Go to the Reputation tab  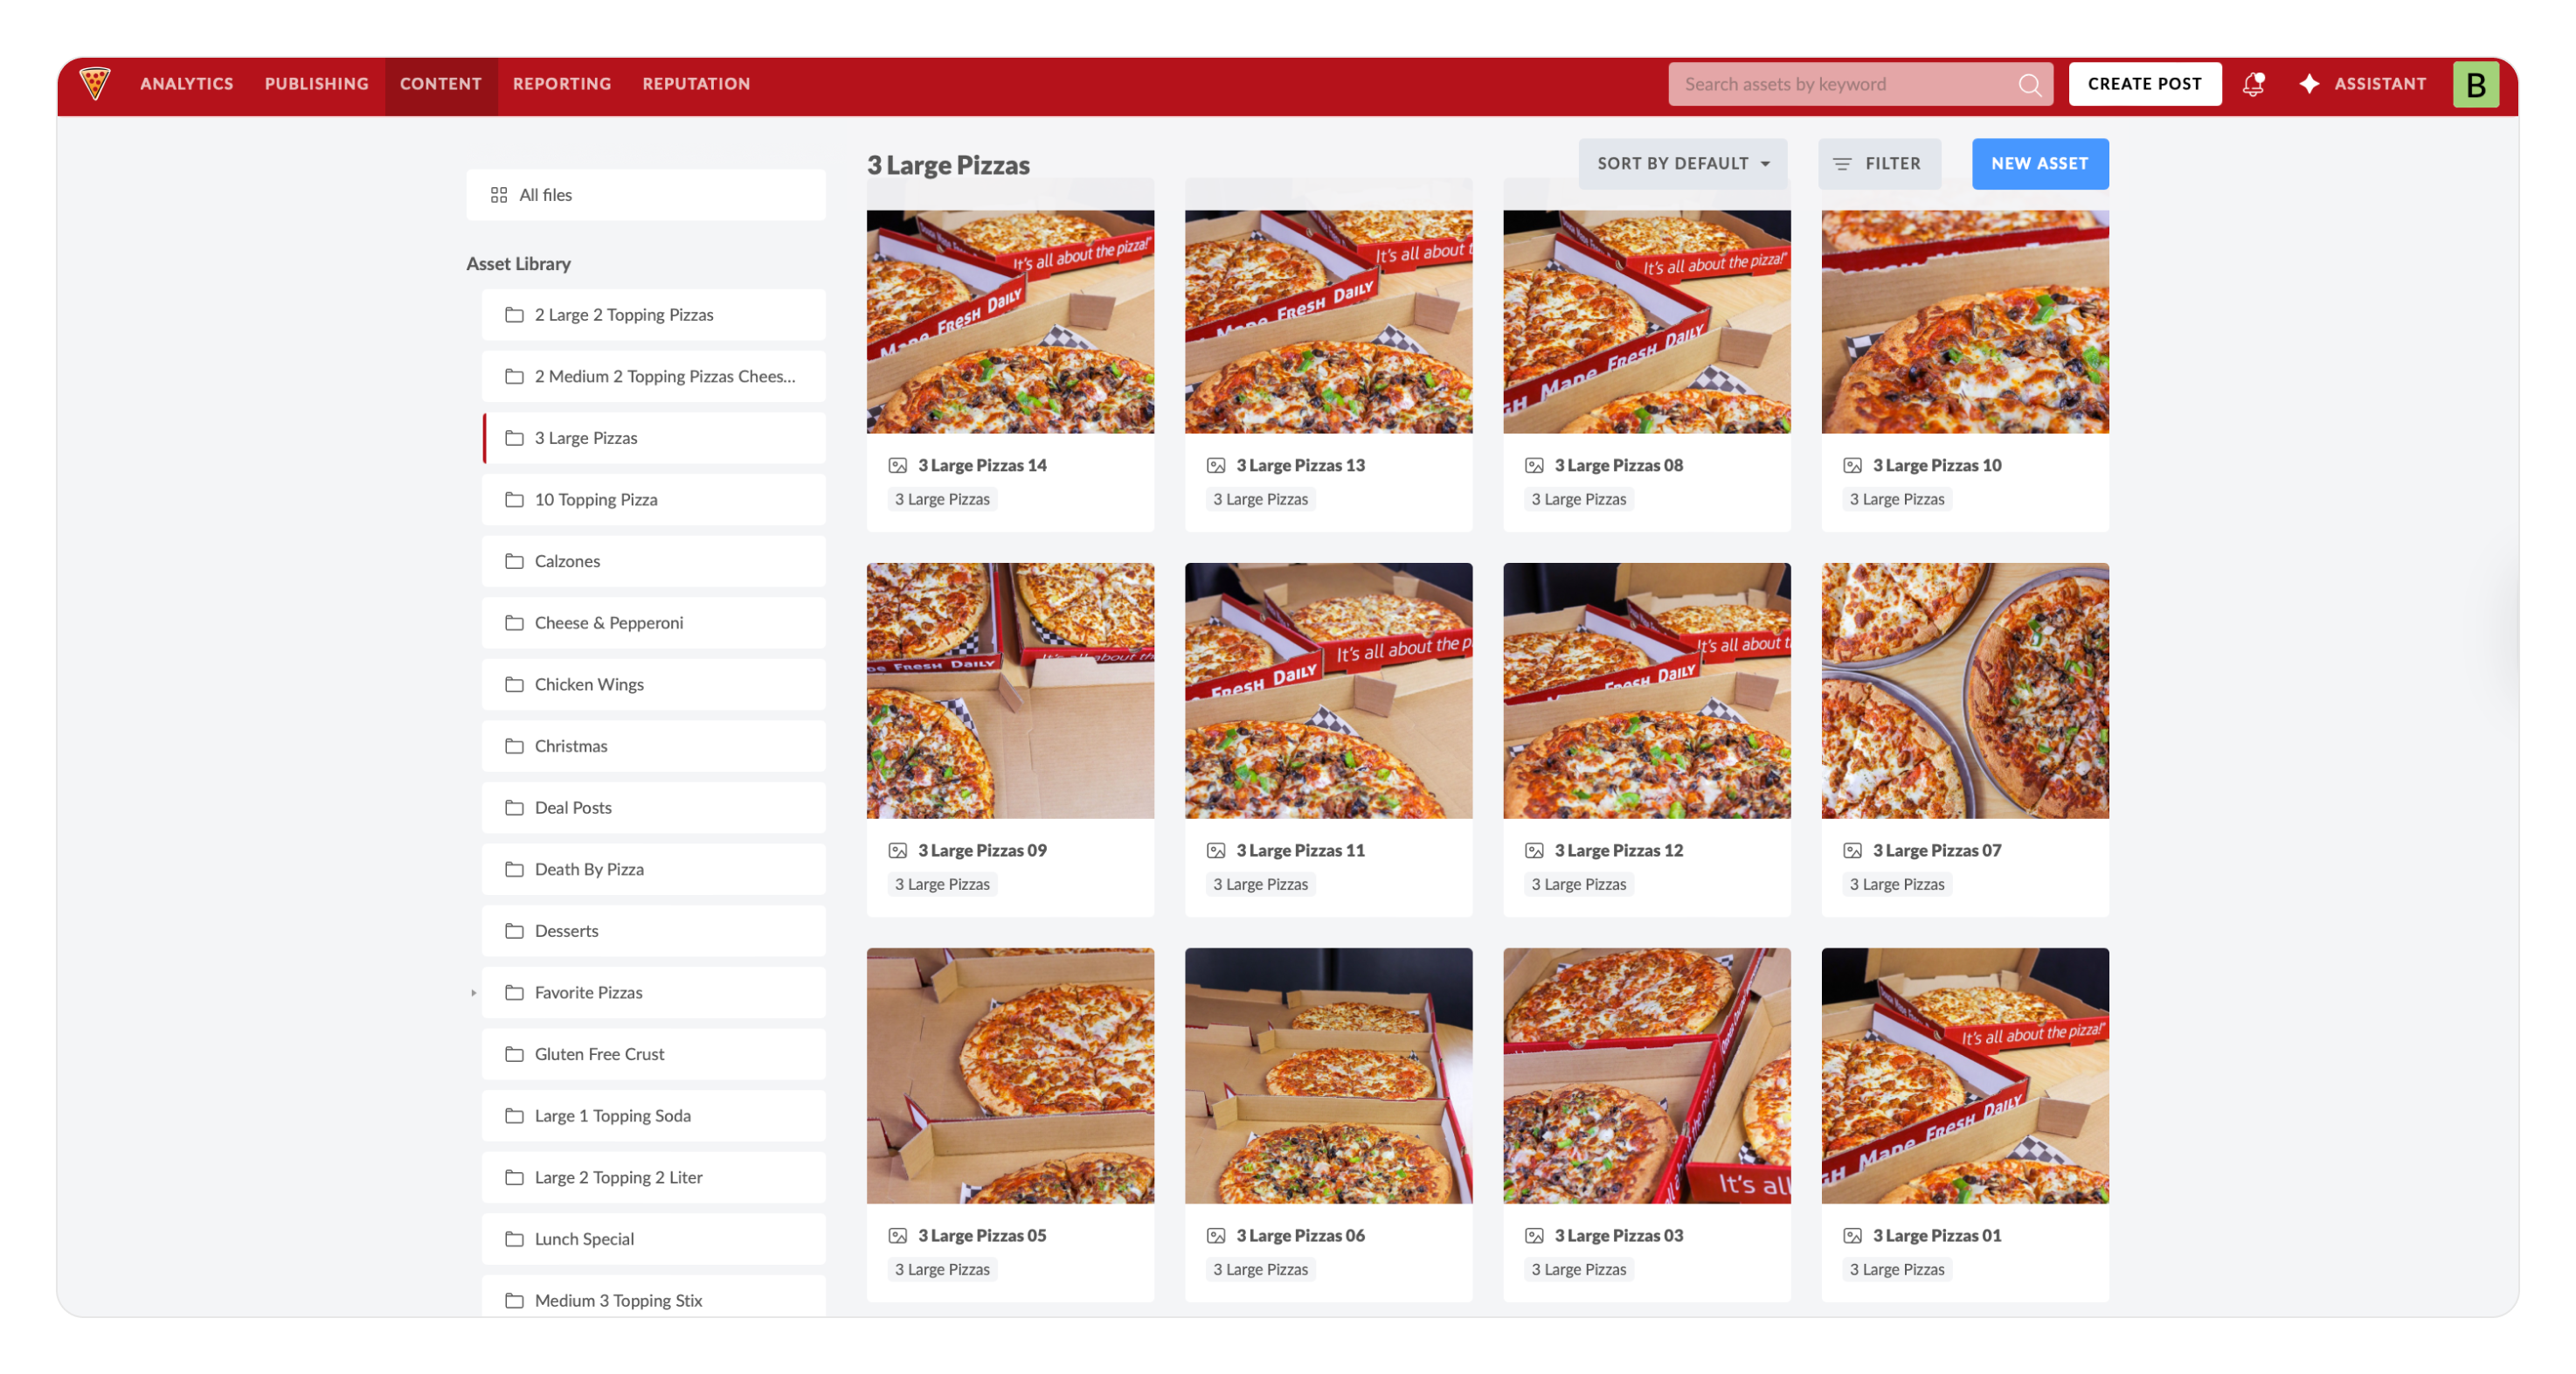coord(696,84)
